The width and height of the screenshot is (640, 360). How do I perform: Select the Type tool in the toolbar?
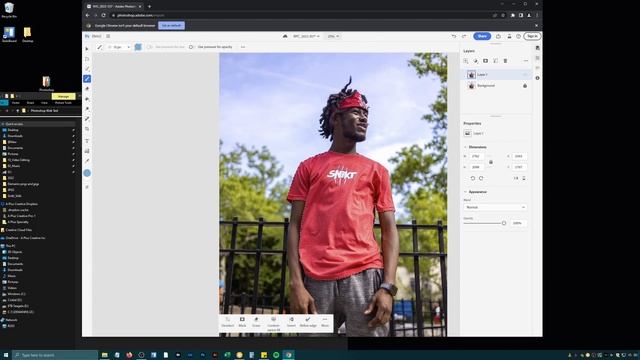87,141
